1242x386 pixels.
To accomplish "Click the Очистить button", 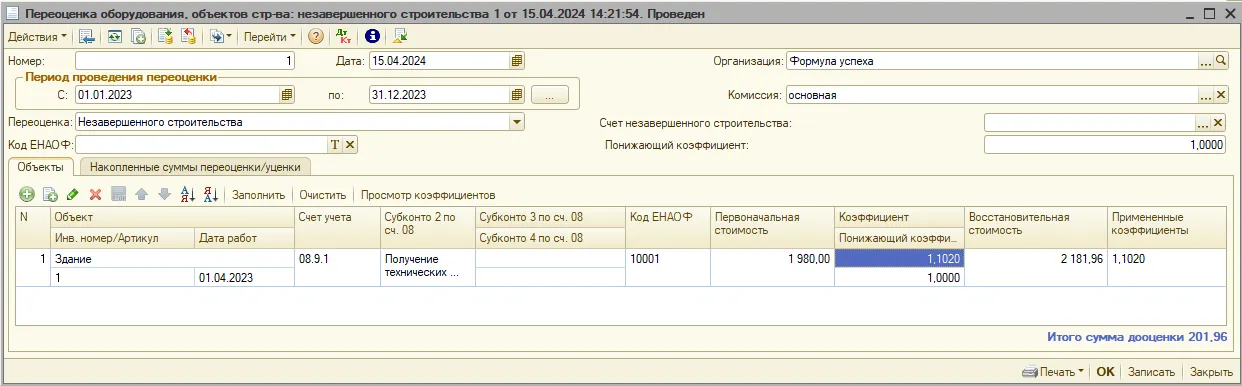I will click(323, 195).
